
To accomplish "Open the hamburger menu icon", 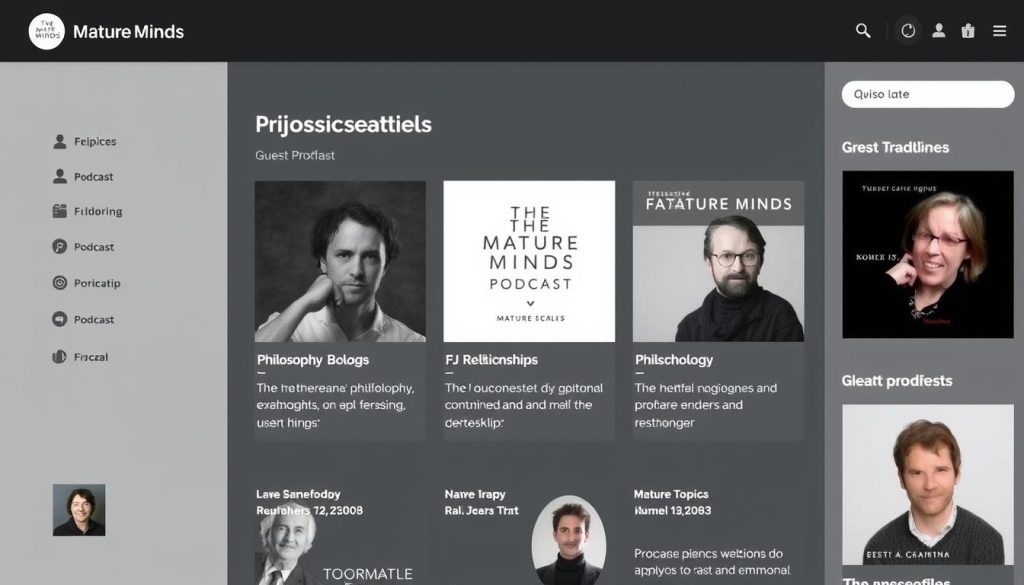I will pyautogui.click(x=999, y=31).
